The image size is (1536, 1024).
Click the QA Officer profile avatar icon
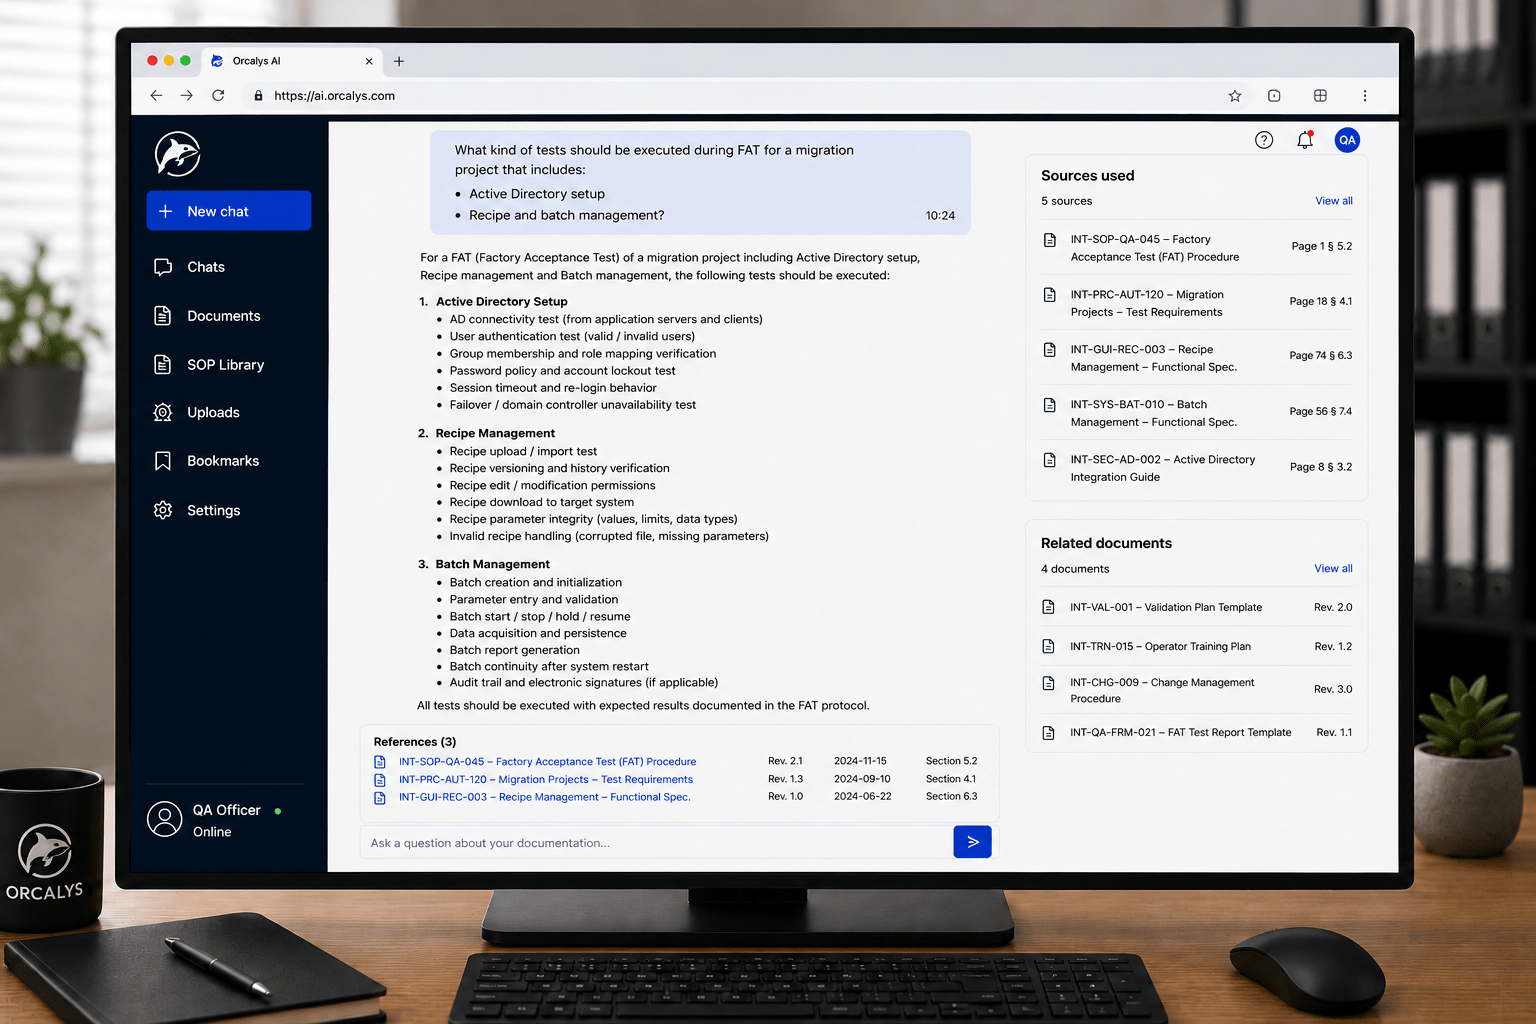[165, 819]
